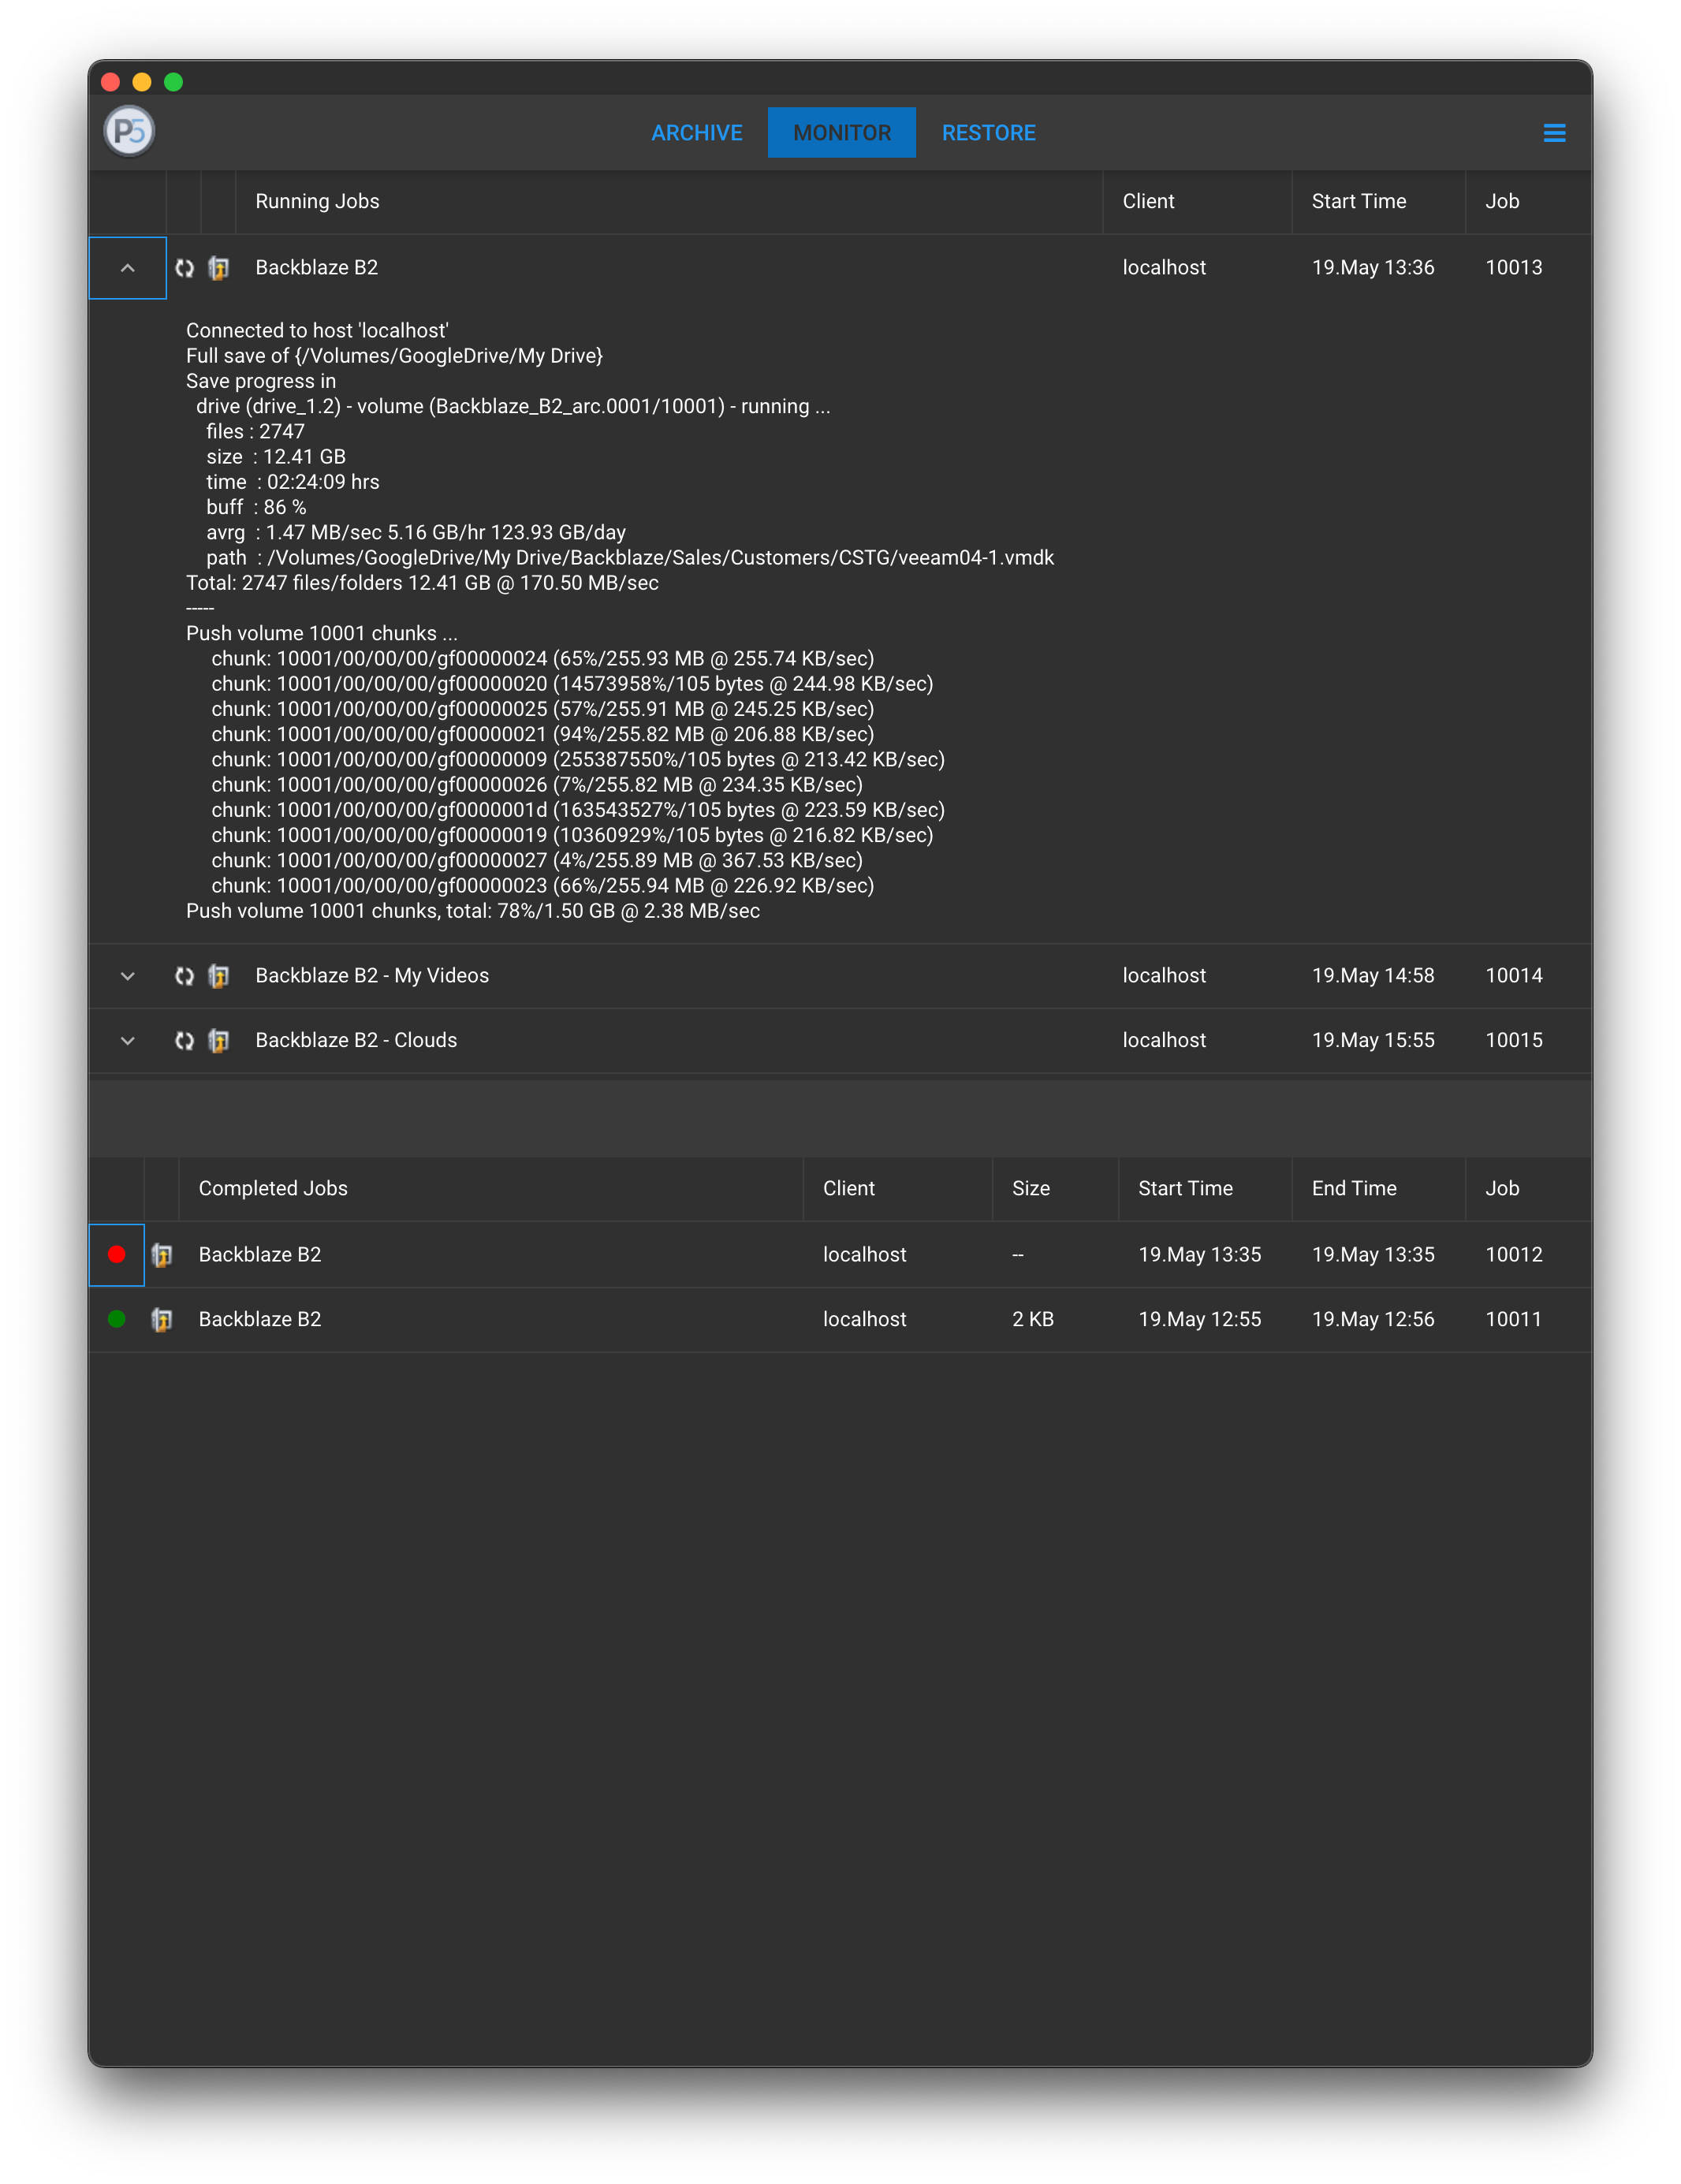This screenshot has height=2184, width=1681.
Task: Click localhost client of job 10014
Action: pos(1164,976)
